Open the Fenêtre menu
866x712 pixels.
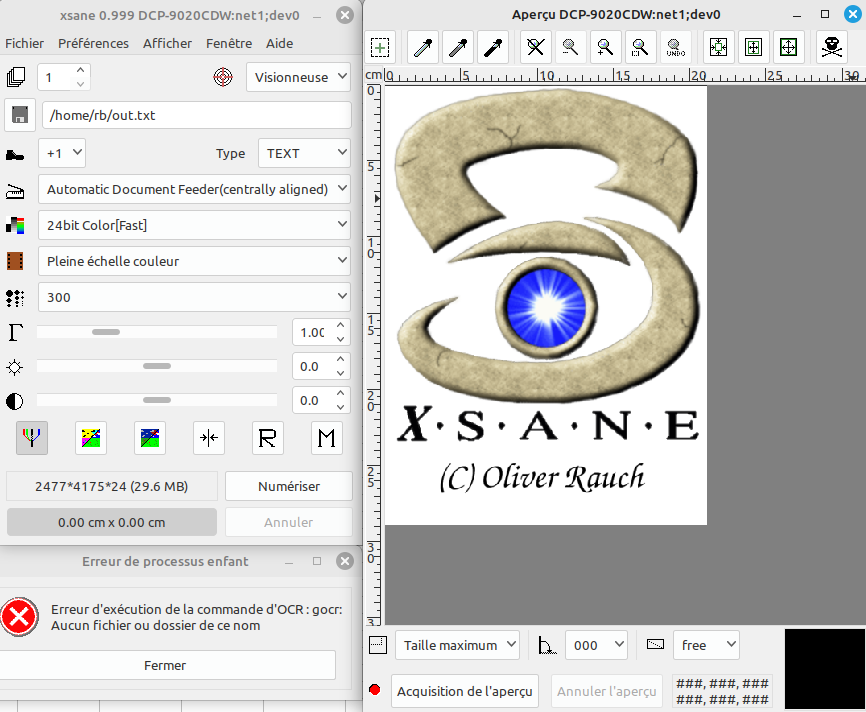click(x=229, y=43)
